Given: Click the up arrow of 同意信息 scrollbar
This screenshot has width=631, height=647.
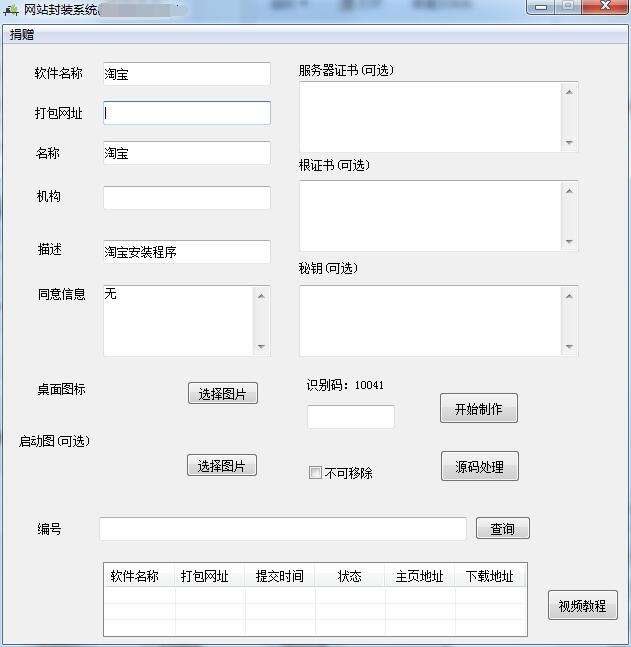Looking at the screenshot, I should point(261,296).
